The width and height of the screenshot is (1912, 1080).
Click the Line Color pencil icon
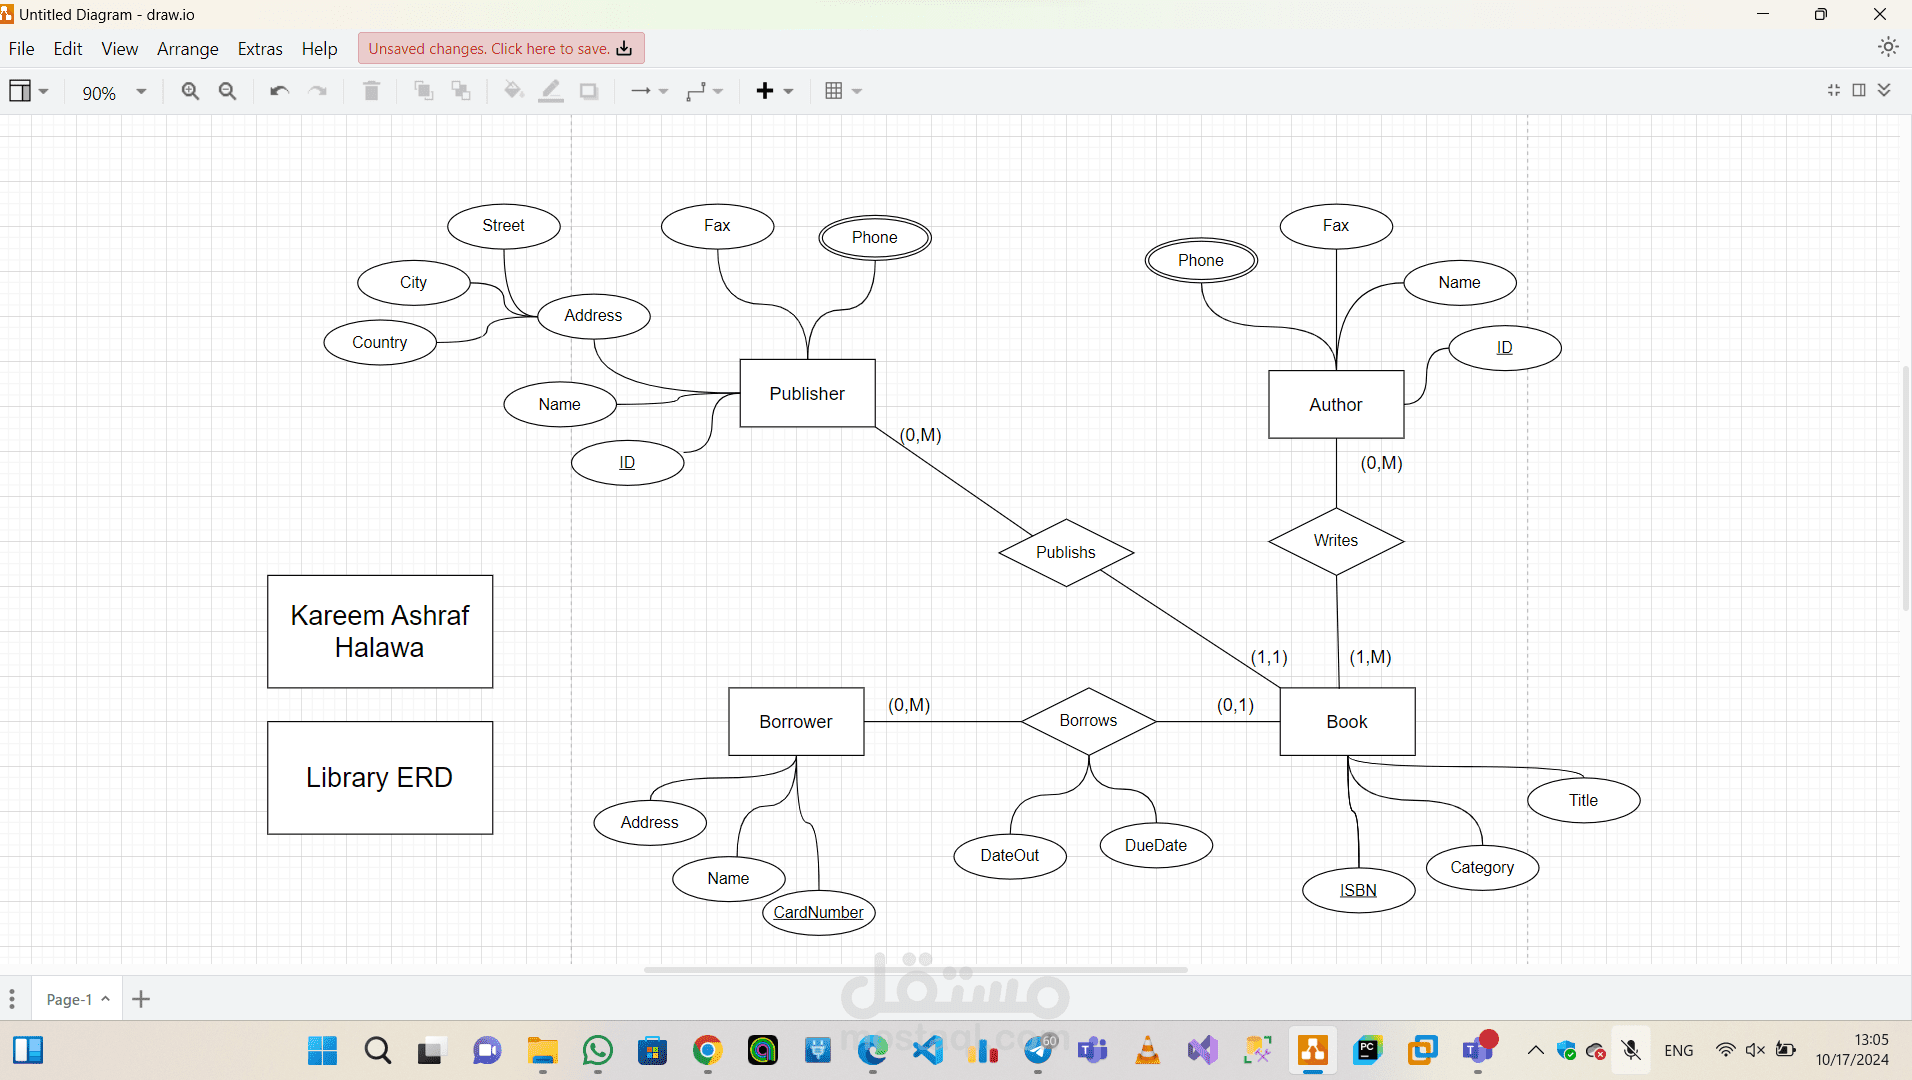tap(551, 91)
